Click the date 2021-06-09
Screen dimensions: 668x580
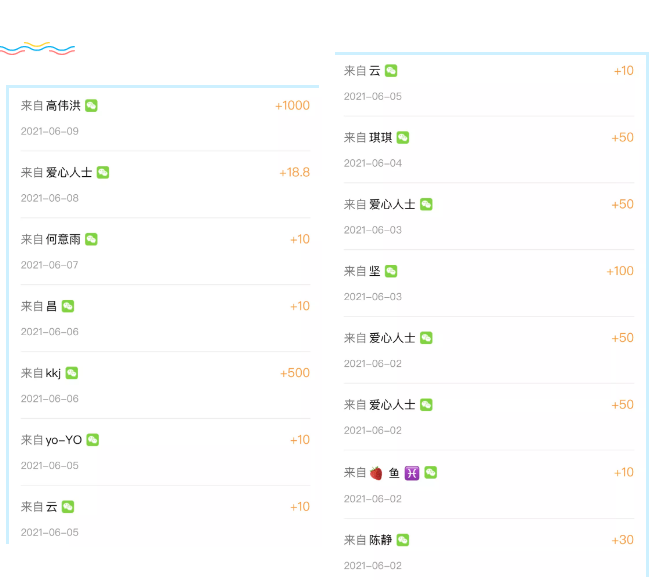50,132
